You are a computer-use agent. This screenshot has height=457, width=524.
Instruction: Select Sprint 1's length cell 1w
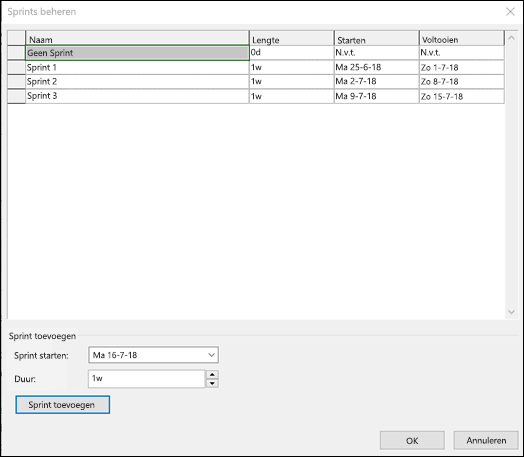292,67
